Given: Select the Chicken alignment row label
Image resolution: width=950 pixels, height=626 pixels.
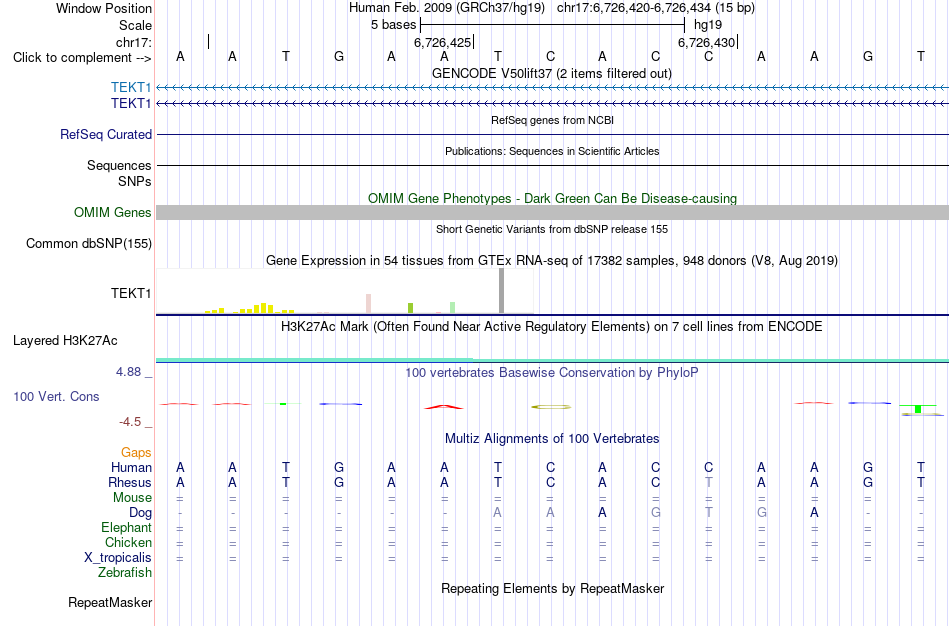Looking at the screenshot, I should pos(128,542).
